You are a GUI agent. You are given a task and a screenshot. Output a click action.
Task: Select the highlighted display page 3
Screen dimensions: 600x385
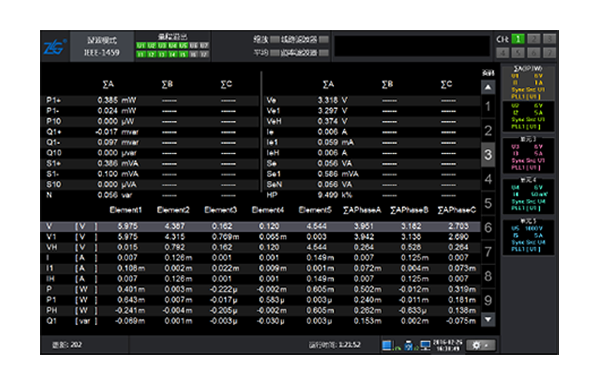tap(488, 155)
